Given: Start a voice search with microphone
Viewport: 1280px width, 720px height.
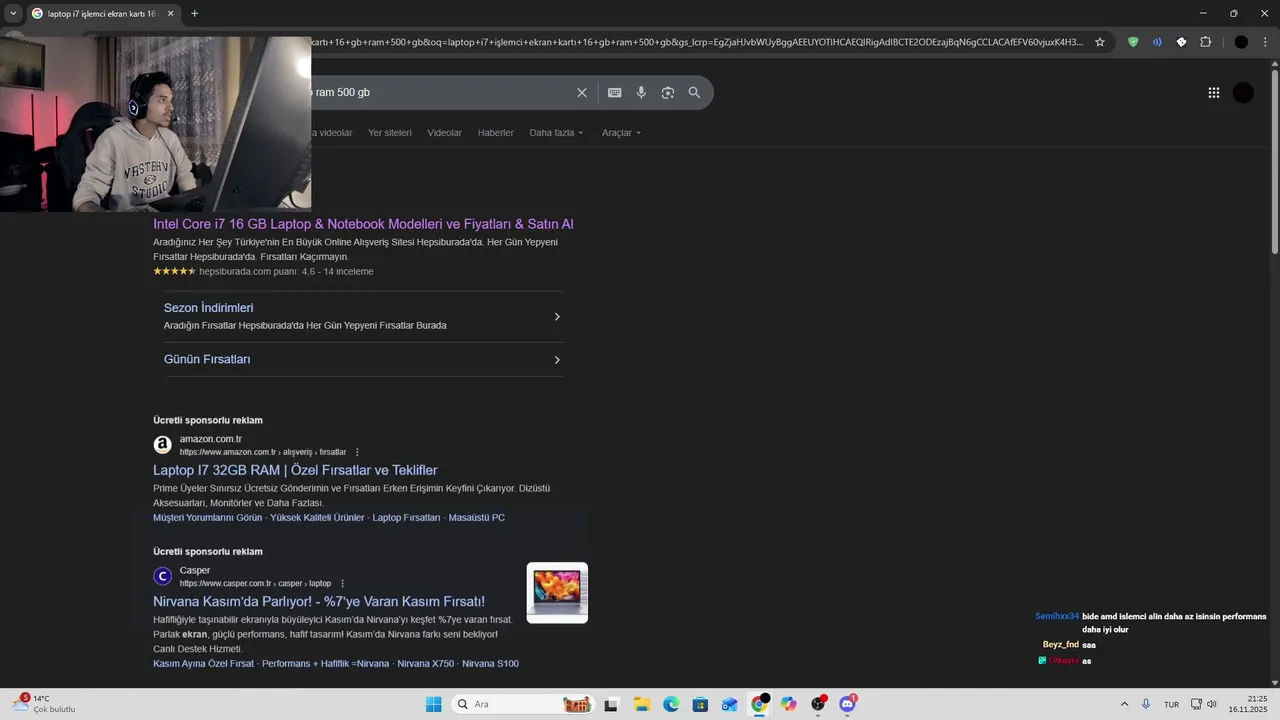Looking at the screenshot, I should click(x=641, y=92).
